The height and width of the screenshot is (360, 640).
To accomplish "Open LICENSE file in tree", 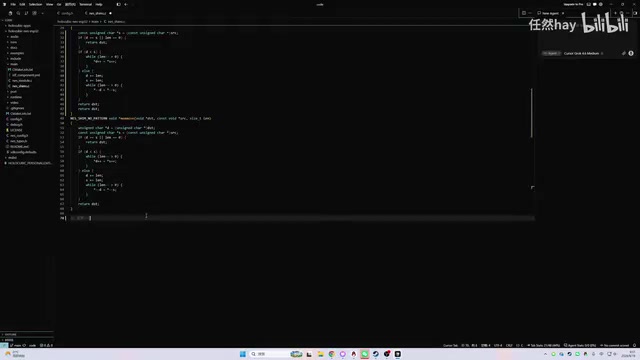I will [16, 130].
